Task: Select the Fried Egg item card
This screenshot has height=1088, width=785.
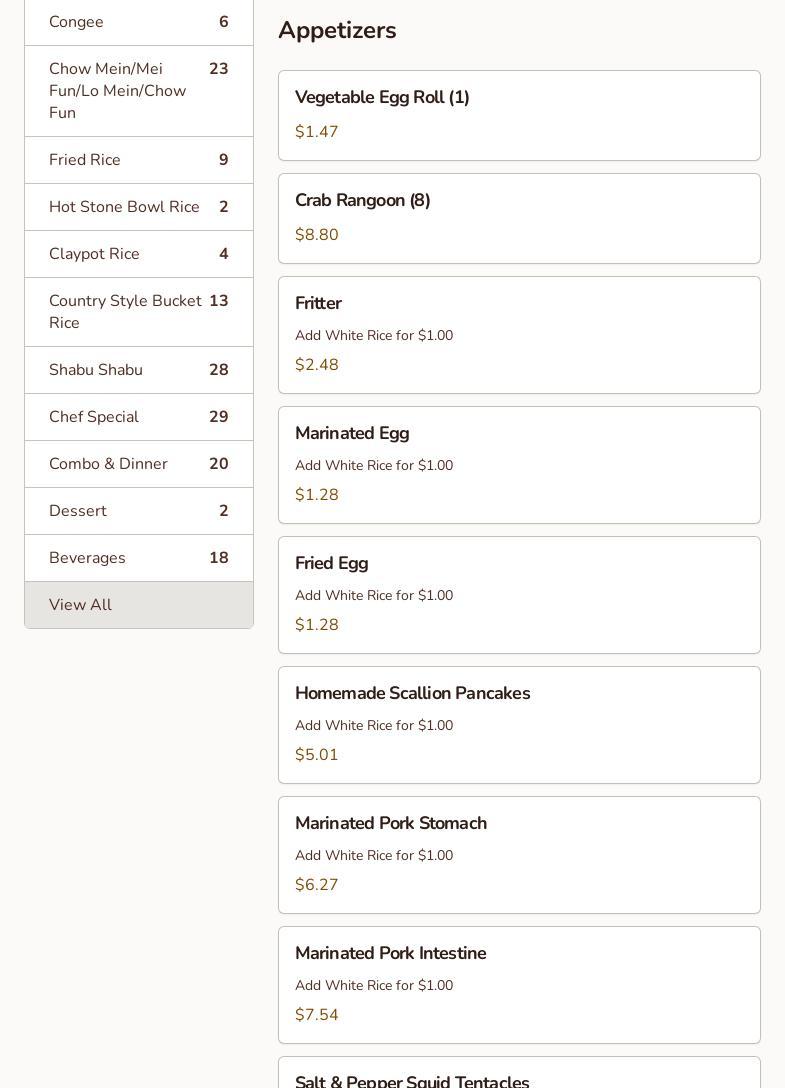Action: pyautogui.click(x=519, y=595)
